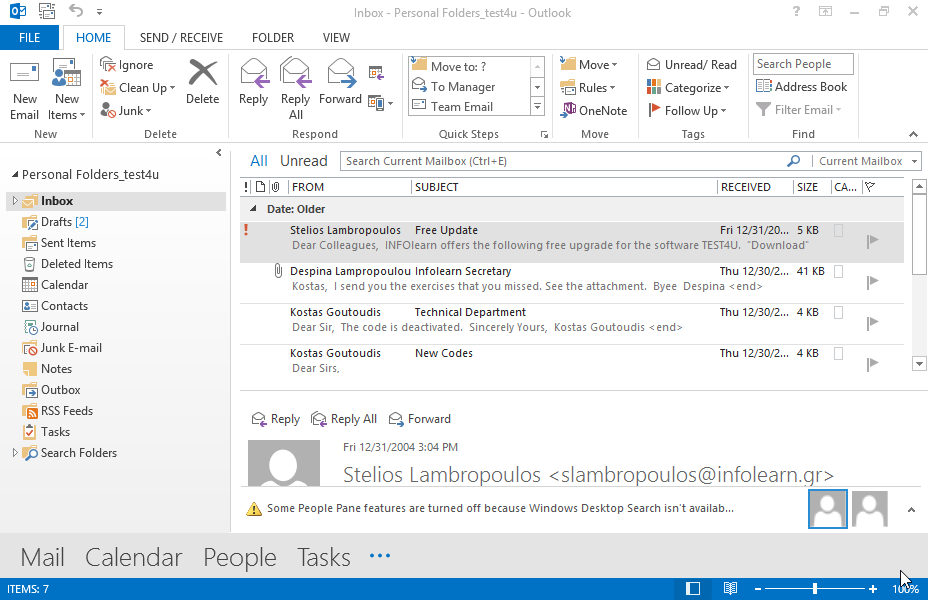Click the Send/Receive All Folders quick access icon

pos(47,11)
